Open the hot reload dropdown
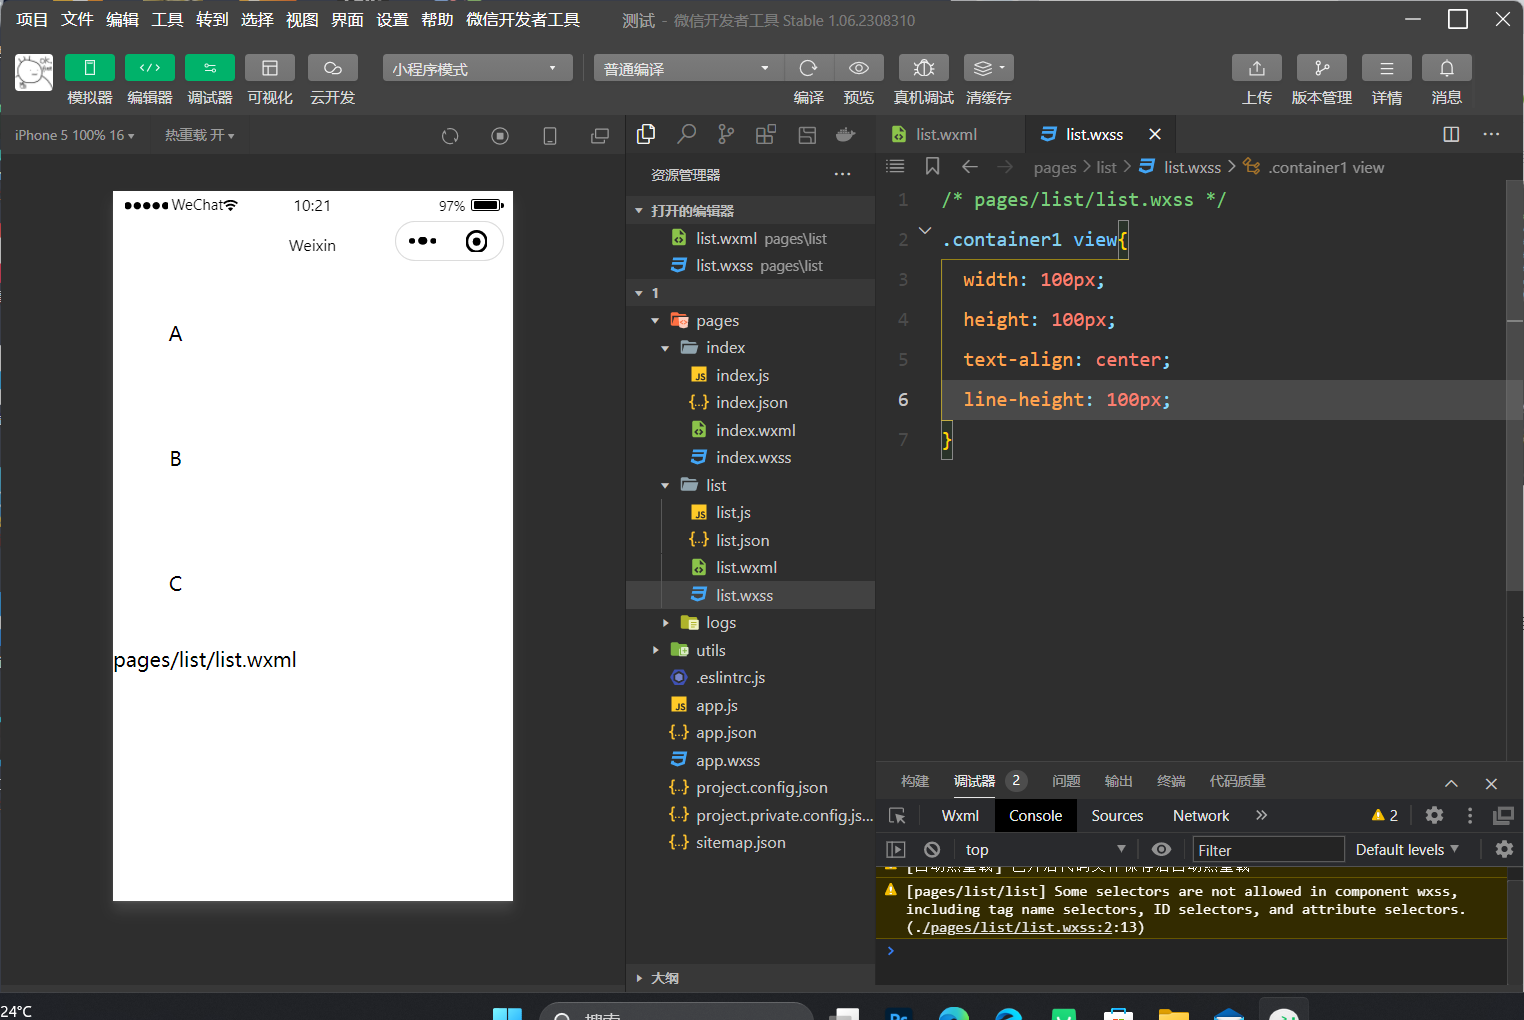The image size is (1524, 1020). (199, 135)
